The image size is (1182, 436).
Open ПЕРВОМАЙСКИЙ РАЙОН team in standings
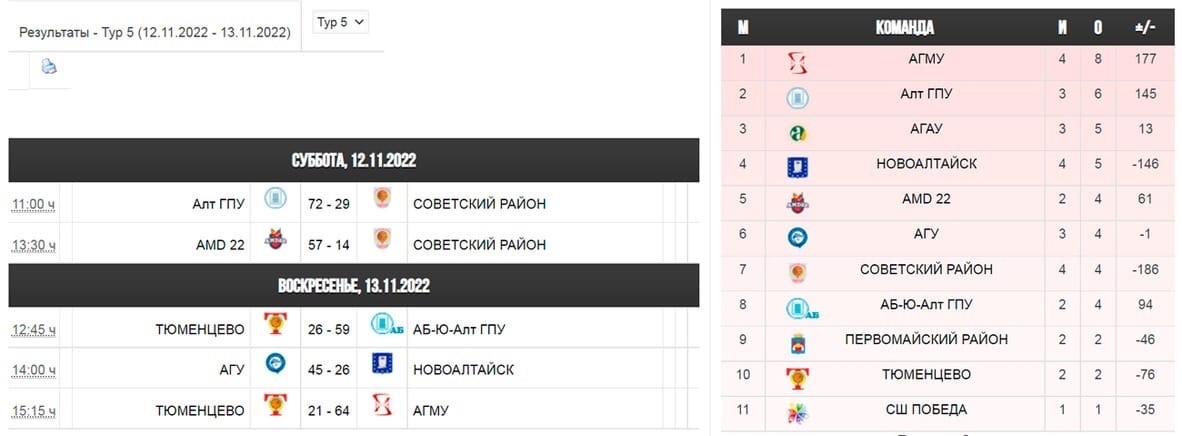click(926, 339)
